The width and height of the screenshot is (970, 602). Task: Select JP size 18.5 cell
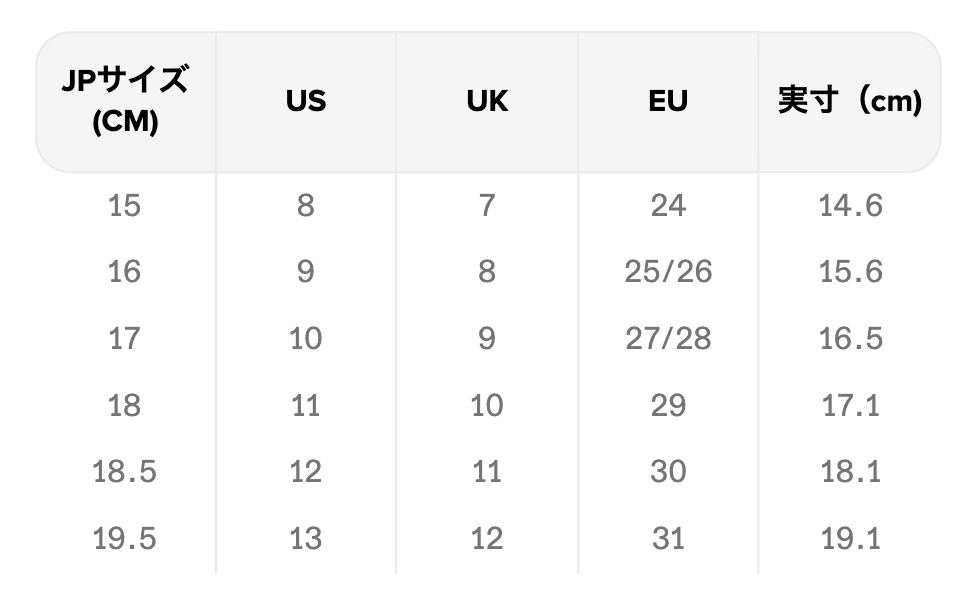click(125, 472)
